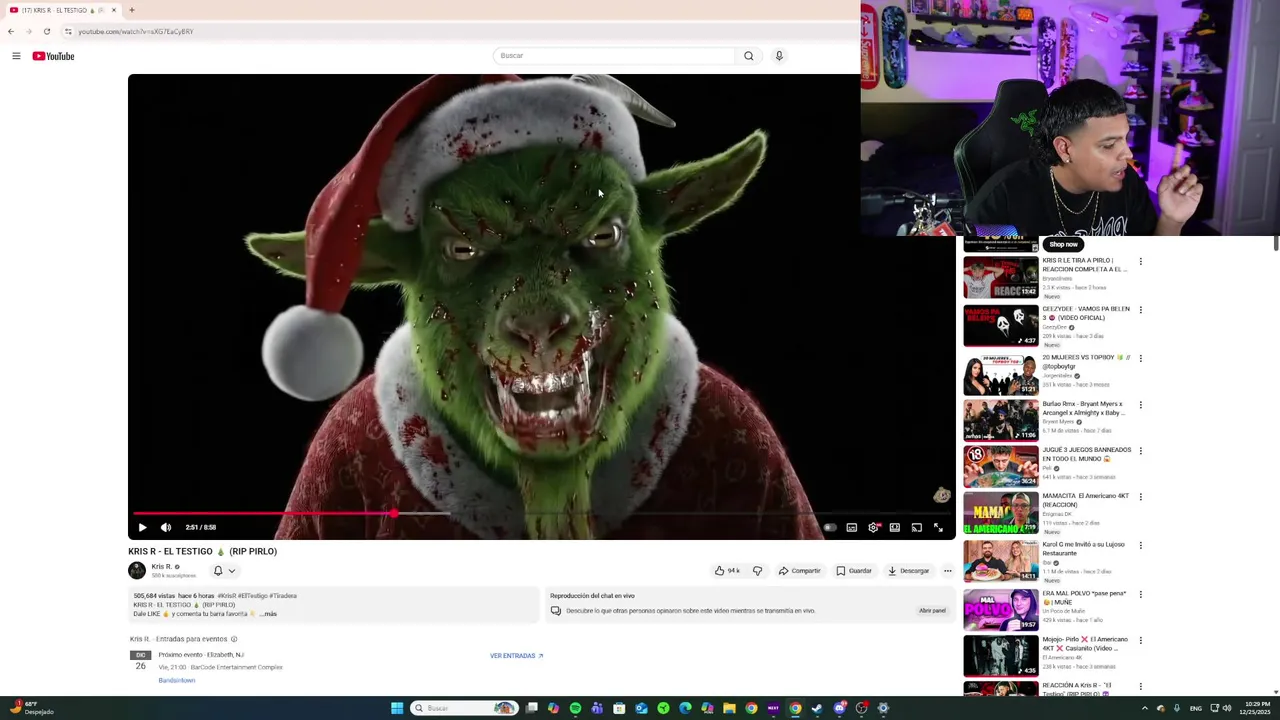This screenshot has height=720, width=1280.
Task: Open Burlao Rmx video thumbnail
Action: pyautogui.click(x=1000, y=420)
